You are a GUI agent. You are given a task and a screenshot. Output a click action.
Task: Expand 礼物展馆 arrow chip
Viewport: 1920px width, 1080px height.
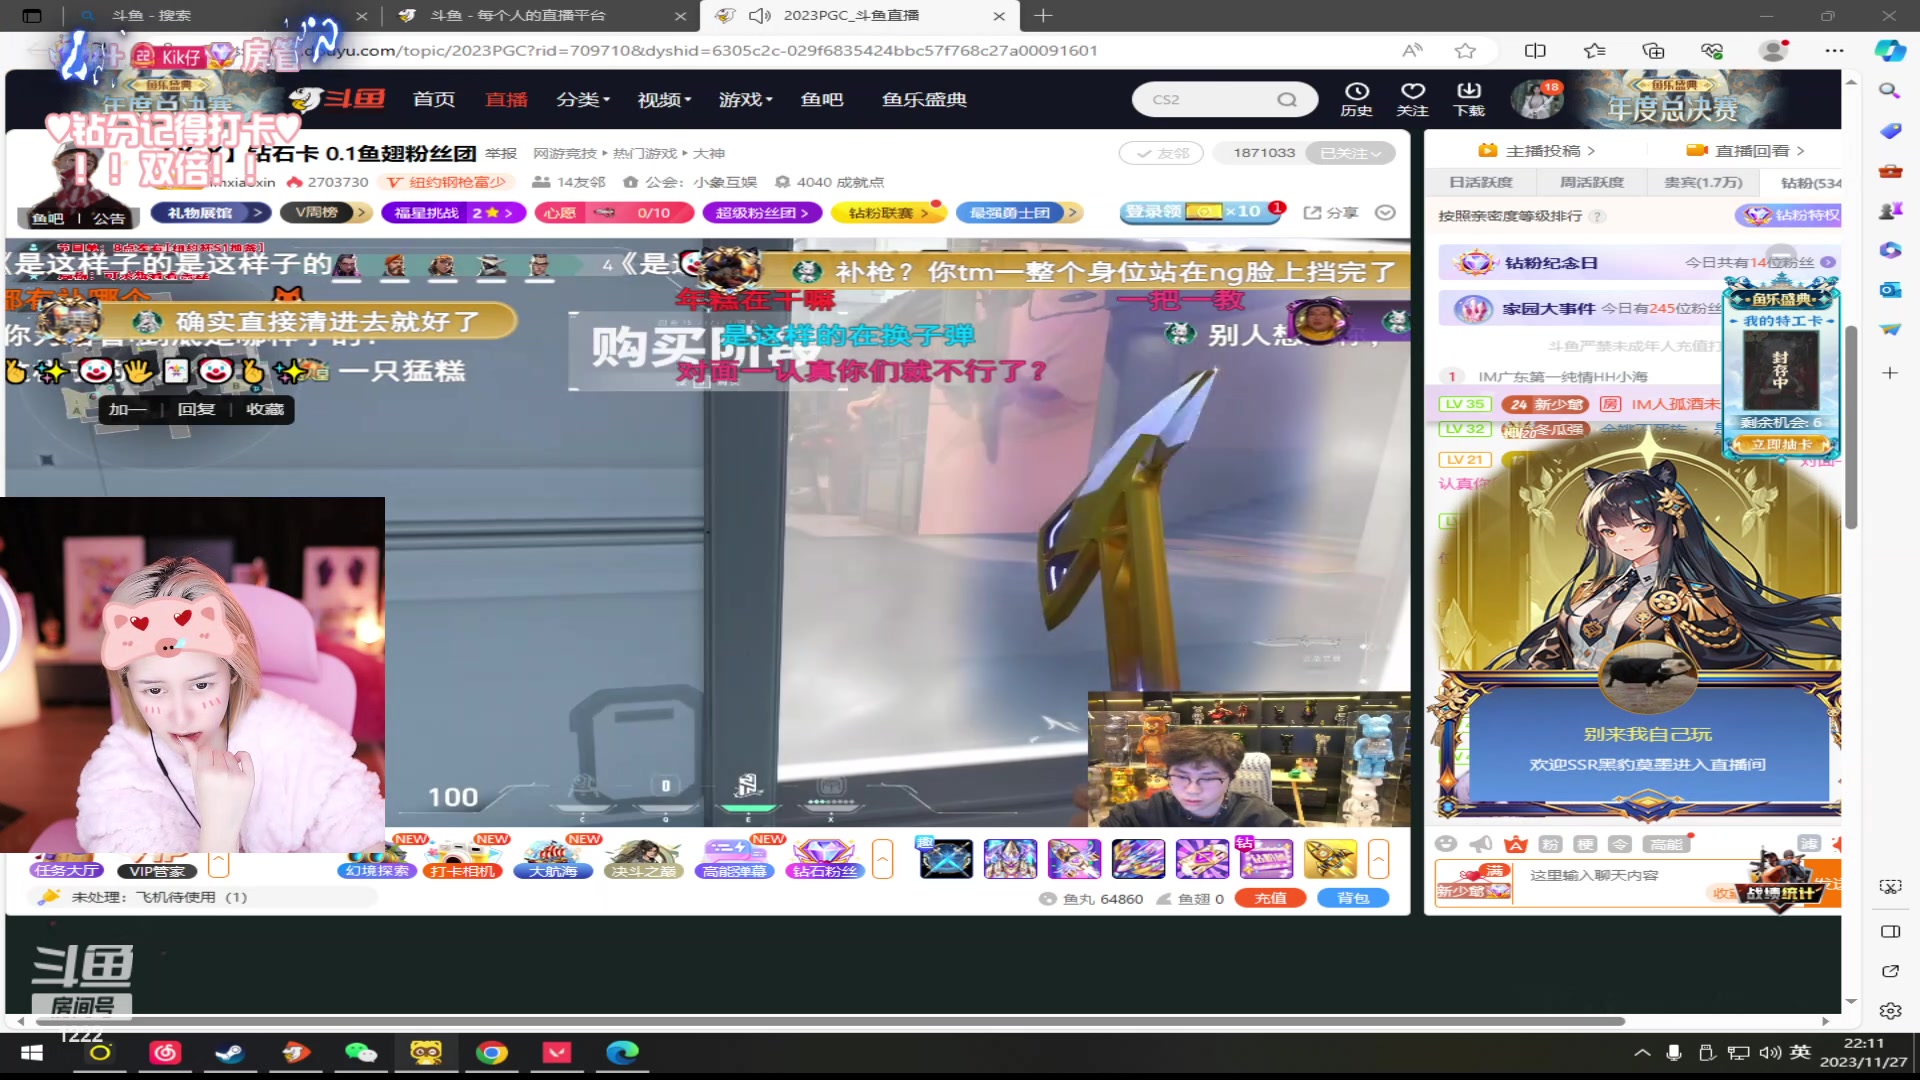click(x=212, y=212)
